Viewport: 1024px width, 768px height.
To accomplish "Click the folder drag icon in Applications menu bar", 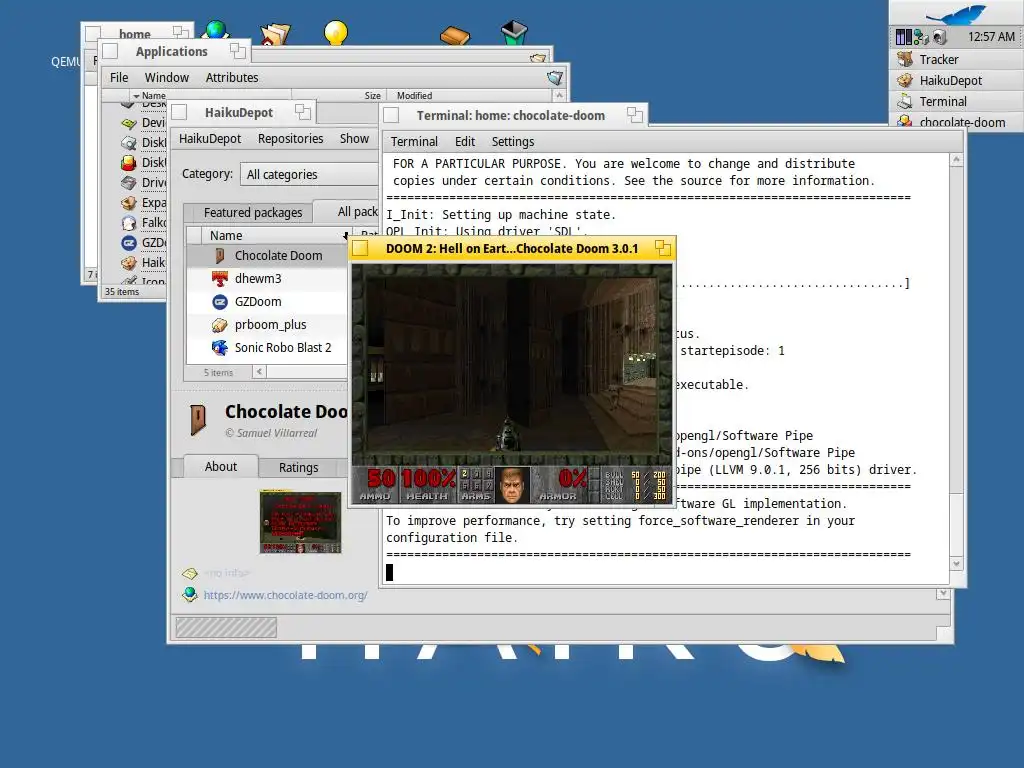I will [x=554, y=78].
